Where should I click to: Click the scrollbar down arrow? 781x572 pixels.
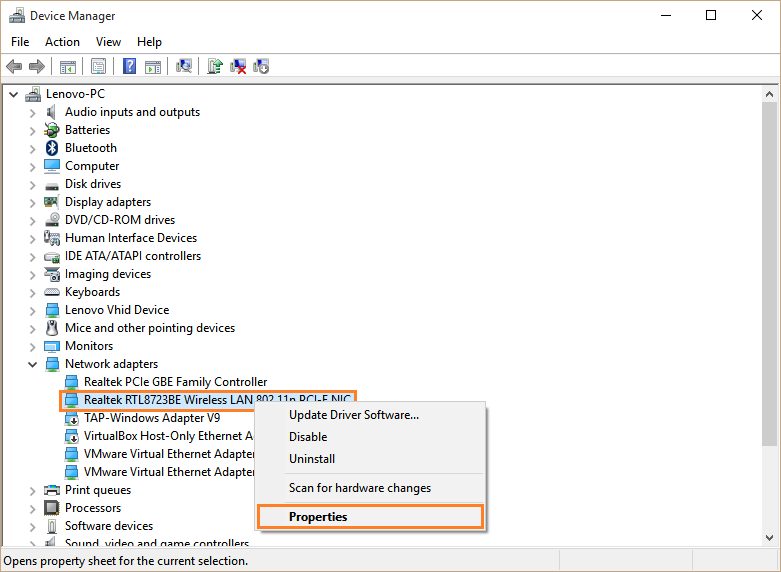click(x=769, y=538)
